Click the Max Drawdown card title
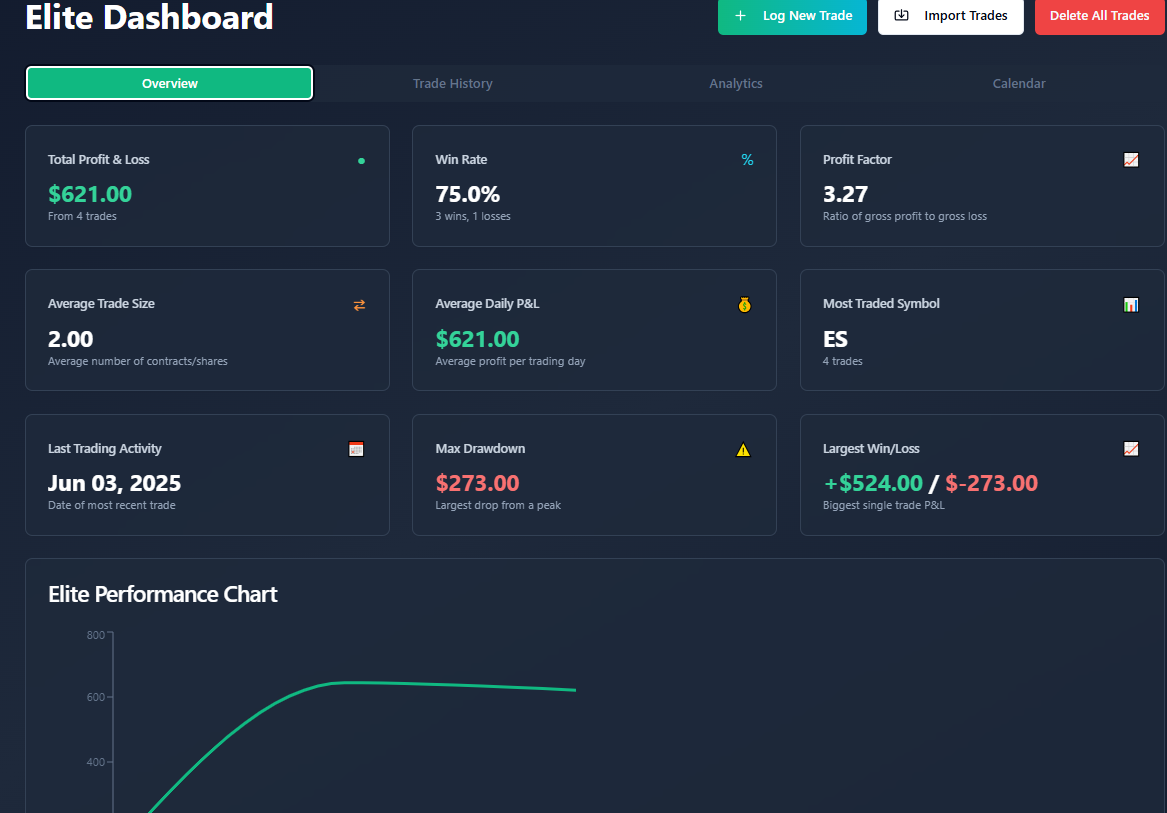This screenshot has height=813, width=1167. 480,448
